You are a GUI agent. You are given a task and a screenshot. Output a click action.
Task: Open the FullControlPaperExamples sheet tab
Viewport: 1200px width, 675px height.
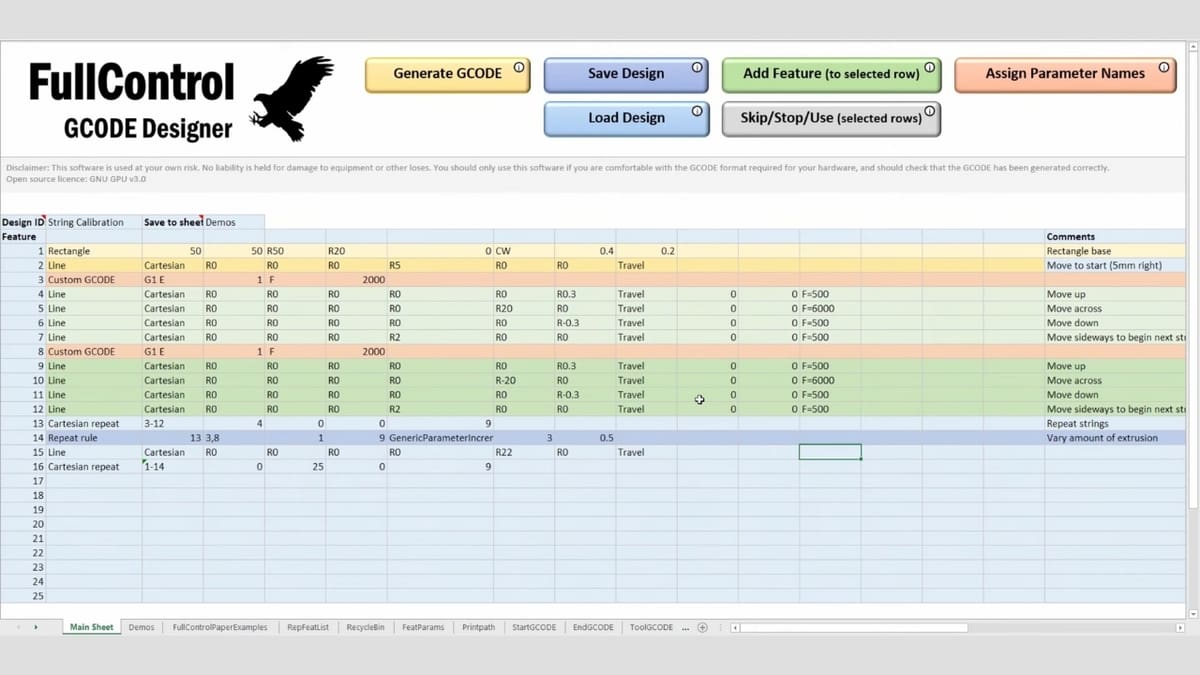[x=220, y=628]
